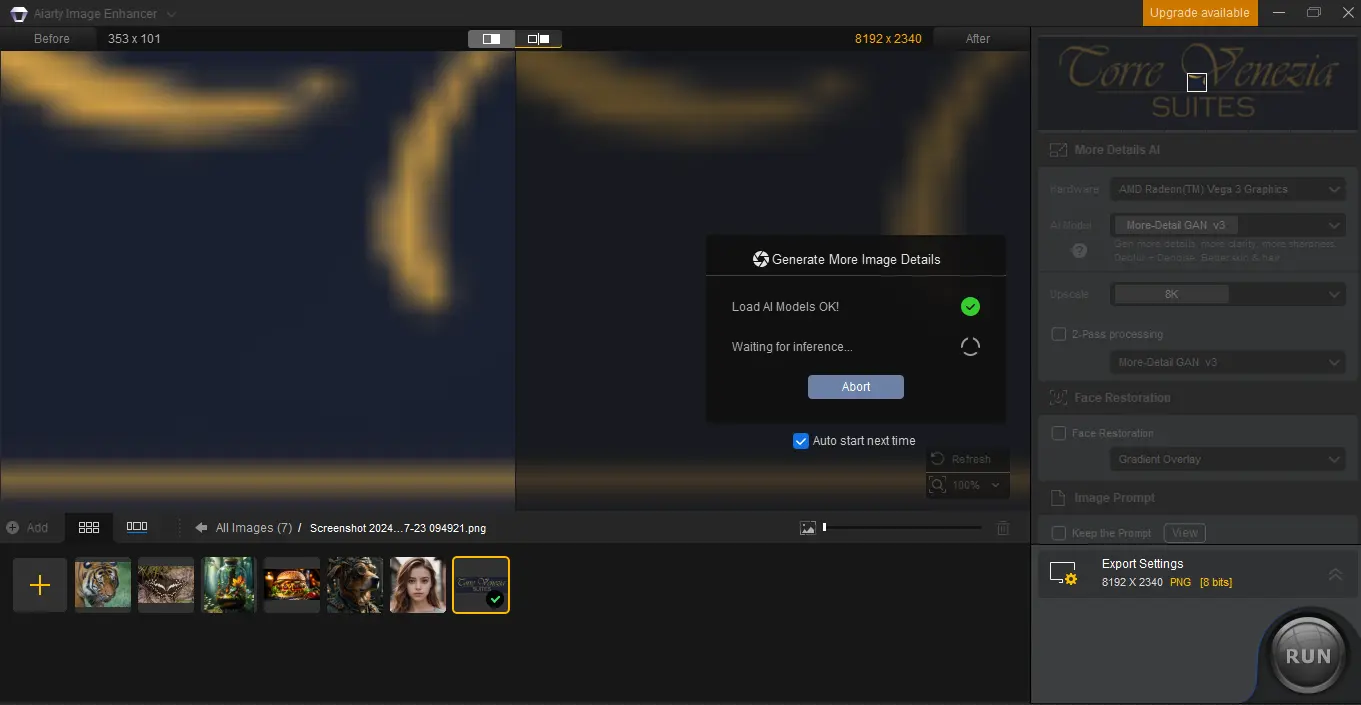The image size is (1361, 705).
Task: Select the butterfly thumbnail
Action: [x=166, y=585]
